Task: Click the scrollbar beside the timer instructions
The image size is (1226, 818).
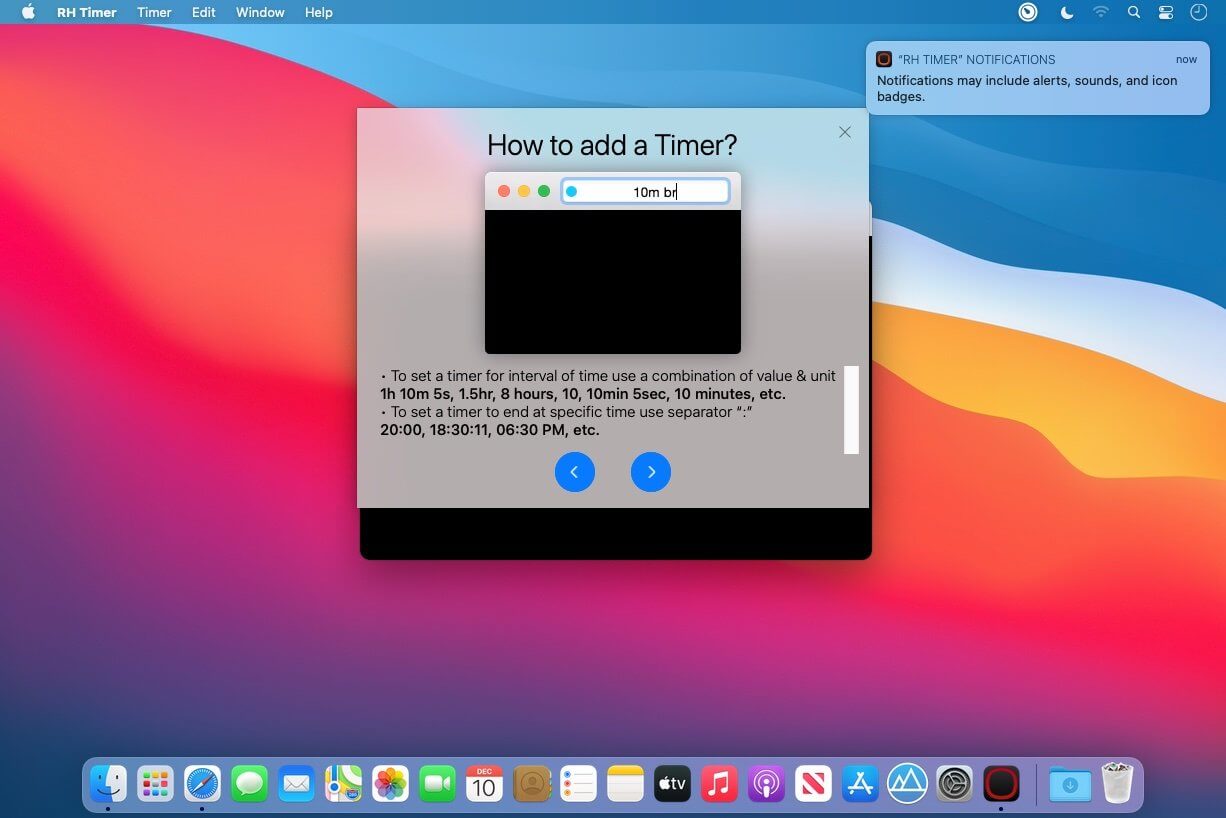Action: point(851,409)
